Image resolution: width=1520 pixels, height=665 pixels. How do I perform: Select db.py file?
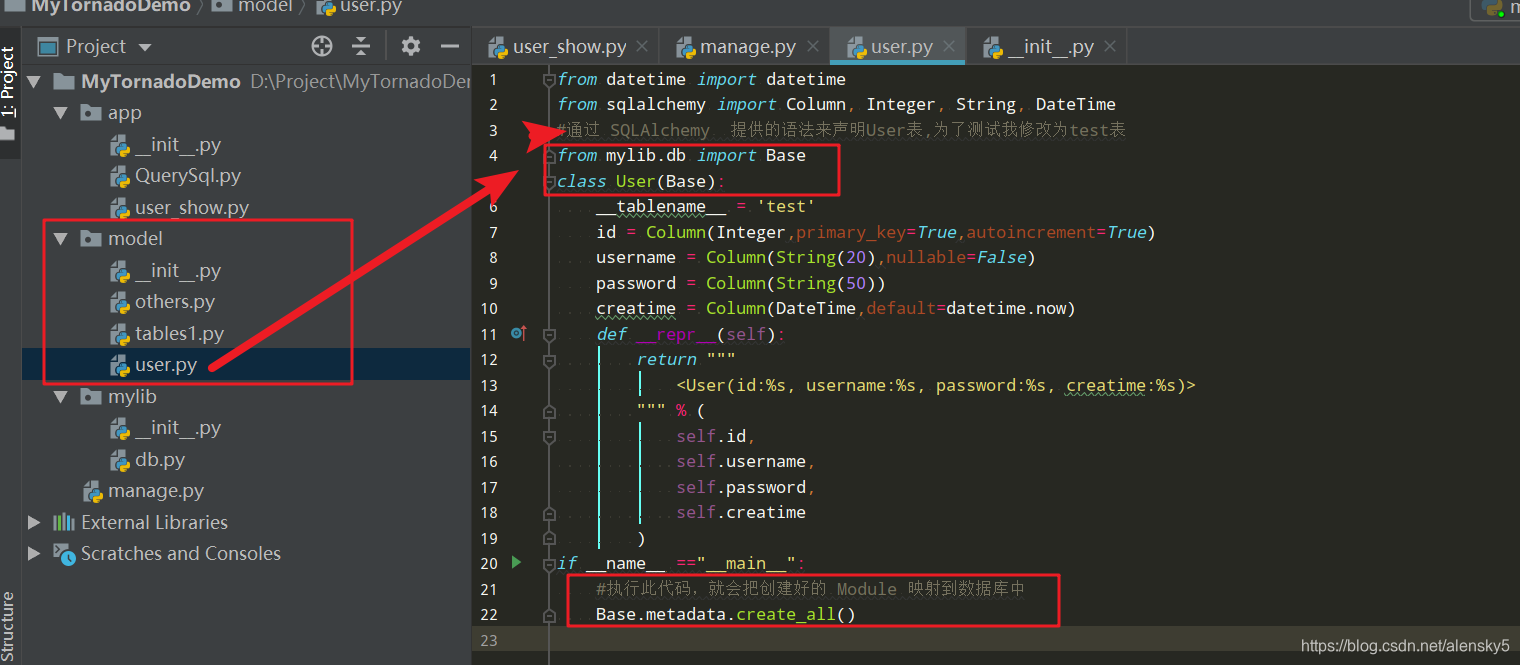[x=160, y=460]
